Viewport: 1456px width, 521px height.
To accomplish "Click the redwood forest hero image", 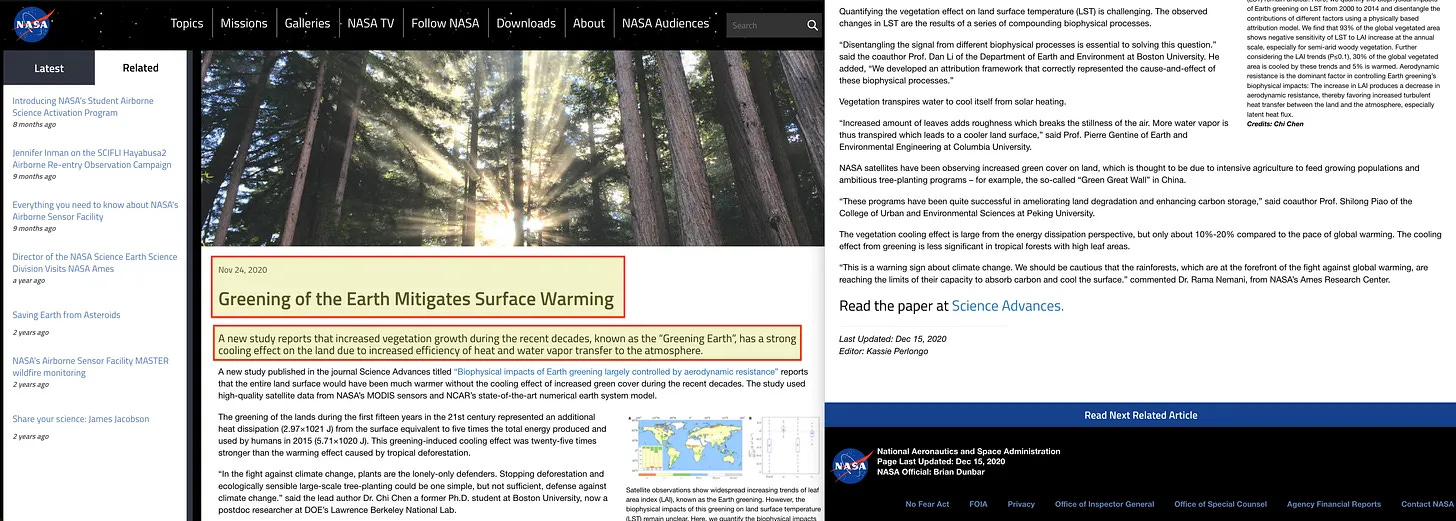I will coord(512,148).
